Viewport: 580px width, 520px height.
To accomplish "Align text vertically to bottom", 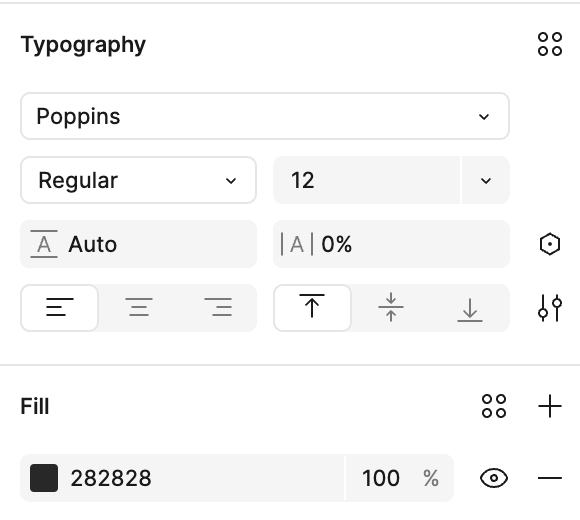I will (470, 308).
